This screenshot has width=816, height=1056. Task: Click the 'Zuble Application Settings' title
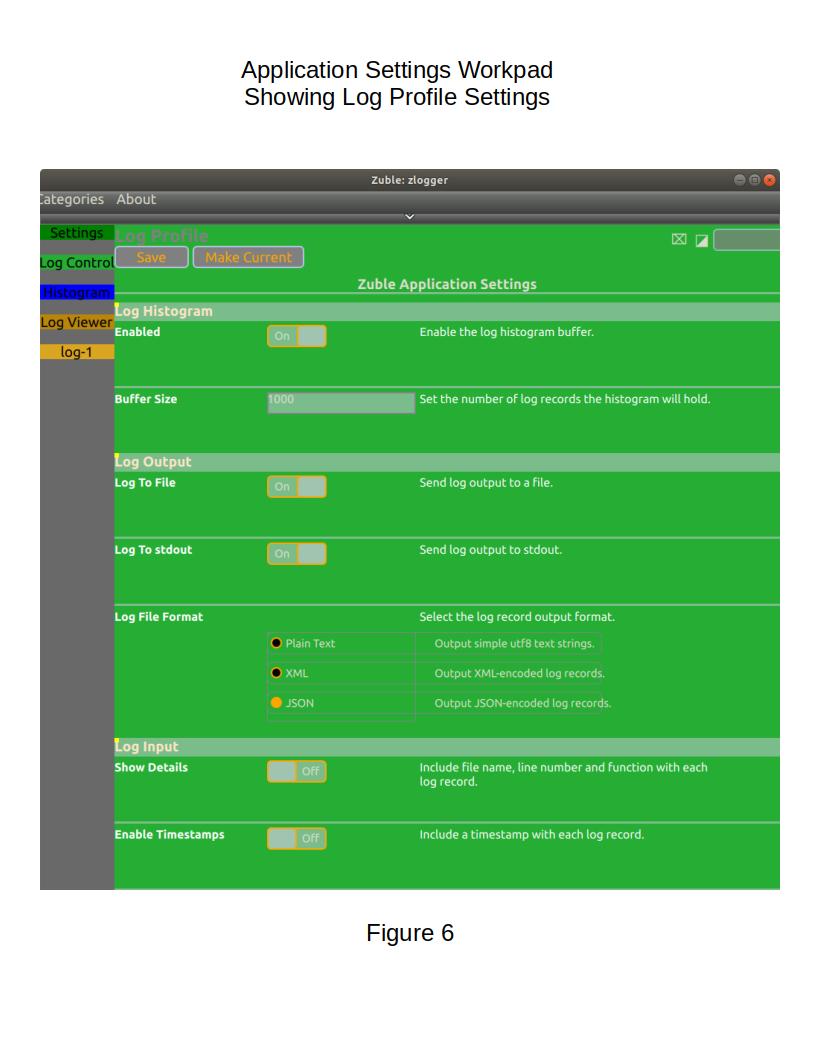tap(447, 284)
